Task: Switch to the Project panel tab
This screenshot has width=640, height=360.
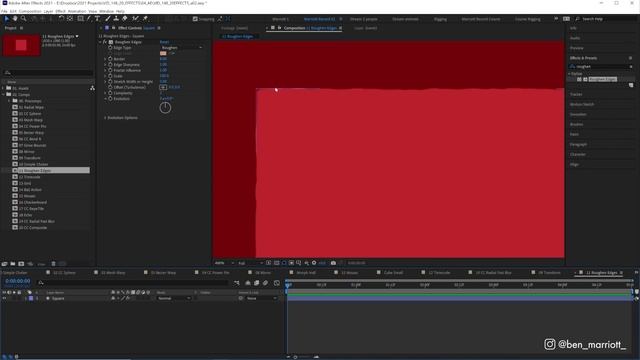Action: tap(11, 28)
